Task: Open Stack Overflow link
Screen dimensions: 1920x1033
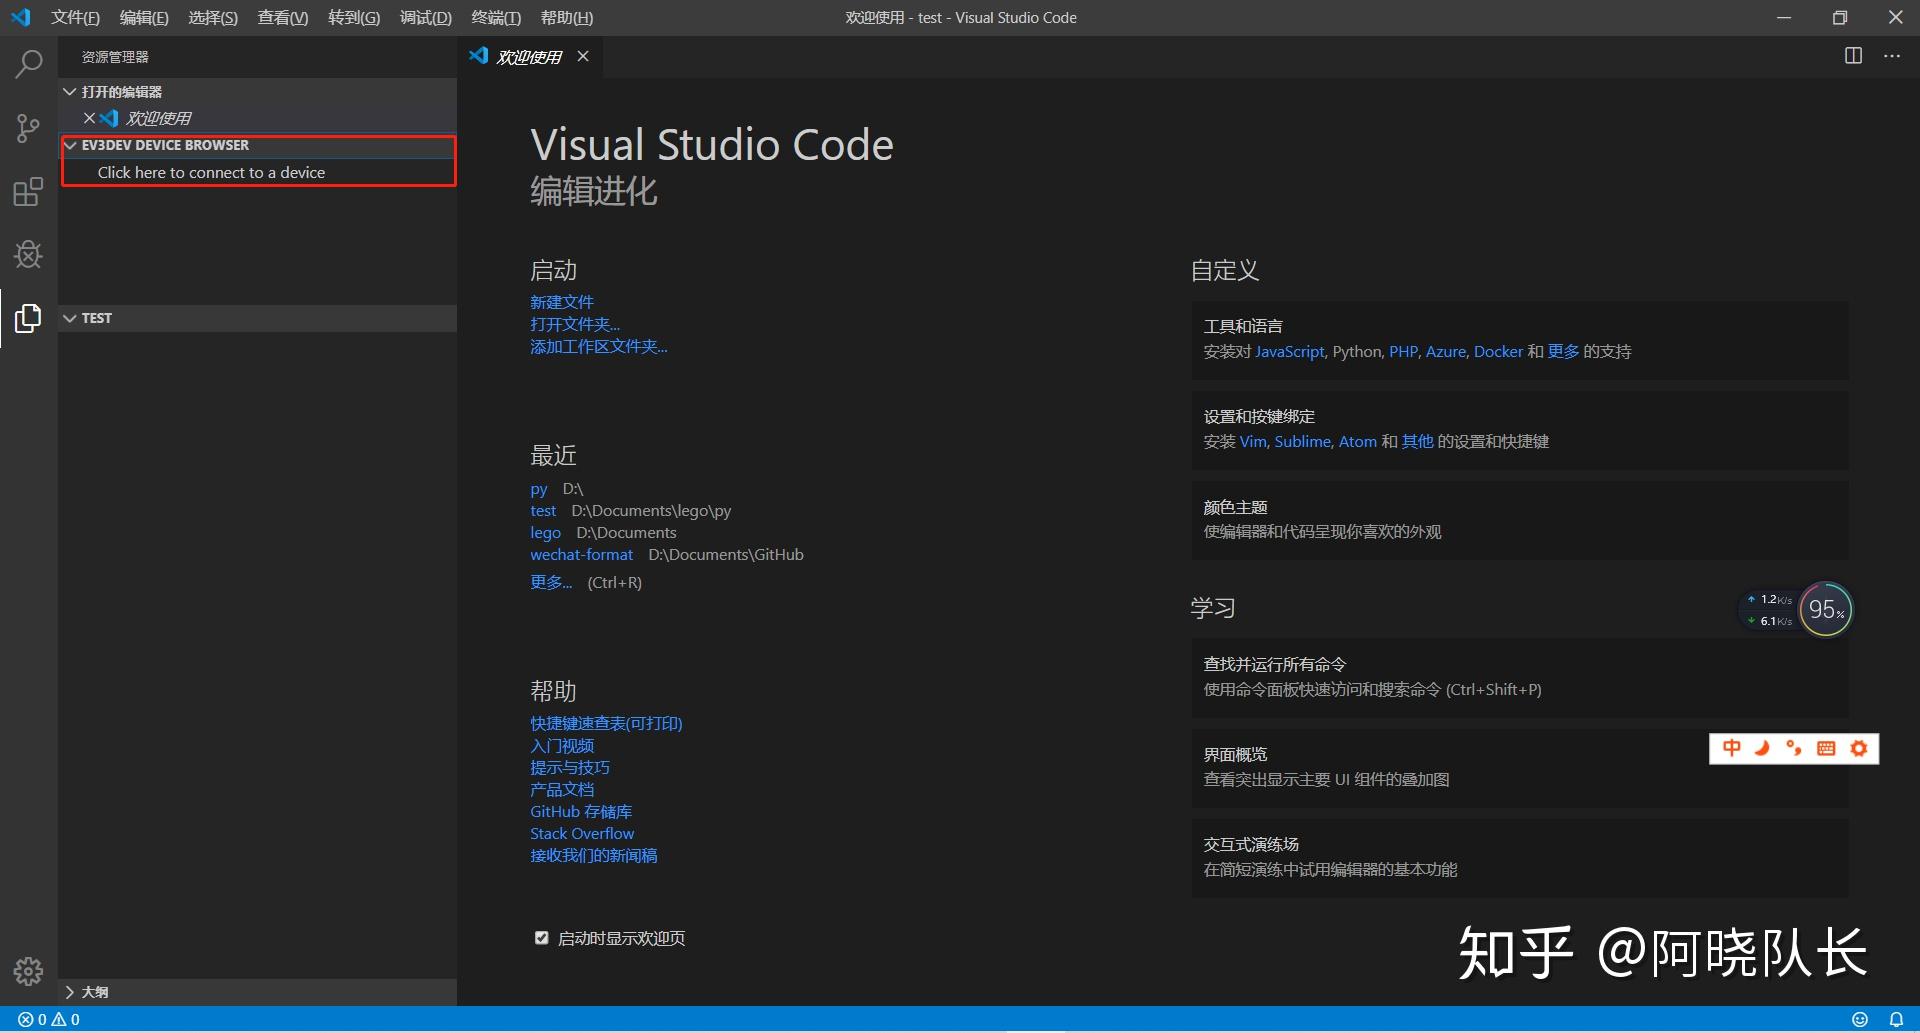Action: tap(581, 833)
